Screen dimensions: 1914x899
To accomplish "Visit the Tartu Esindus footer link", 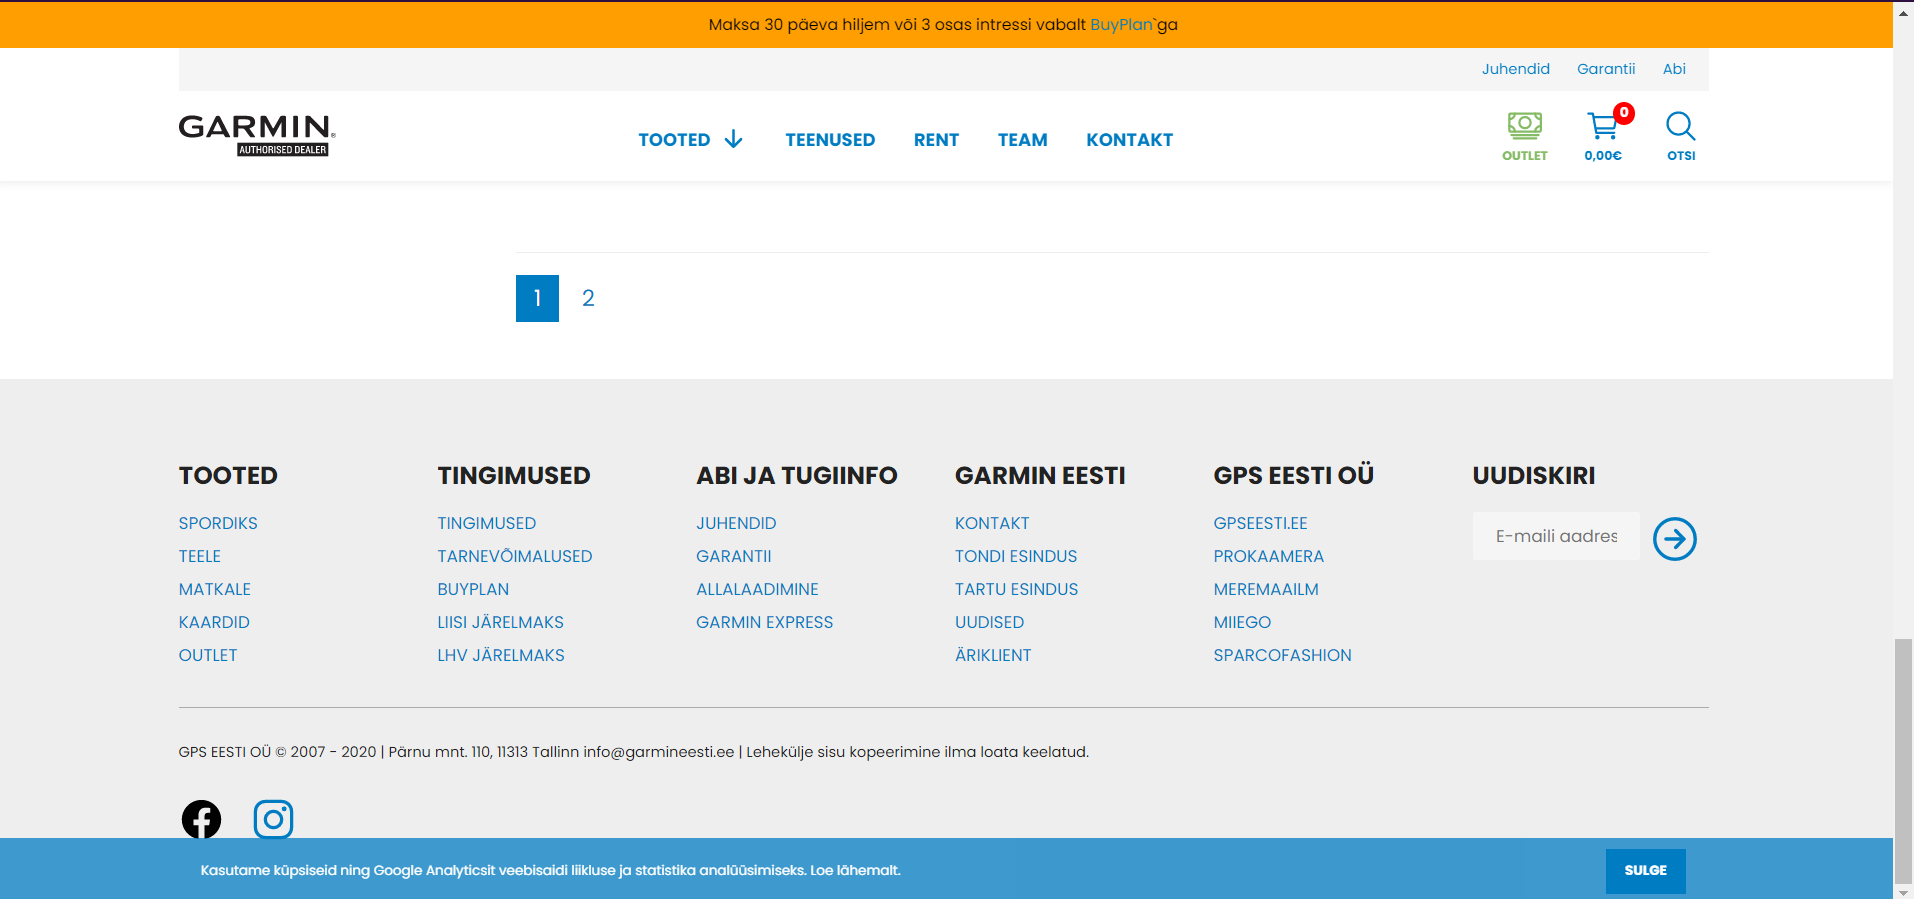I will coord(1016,589).
